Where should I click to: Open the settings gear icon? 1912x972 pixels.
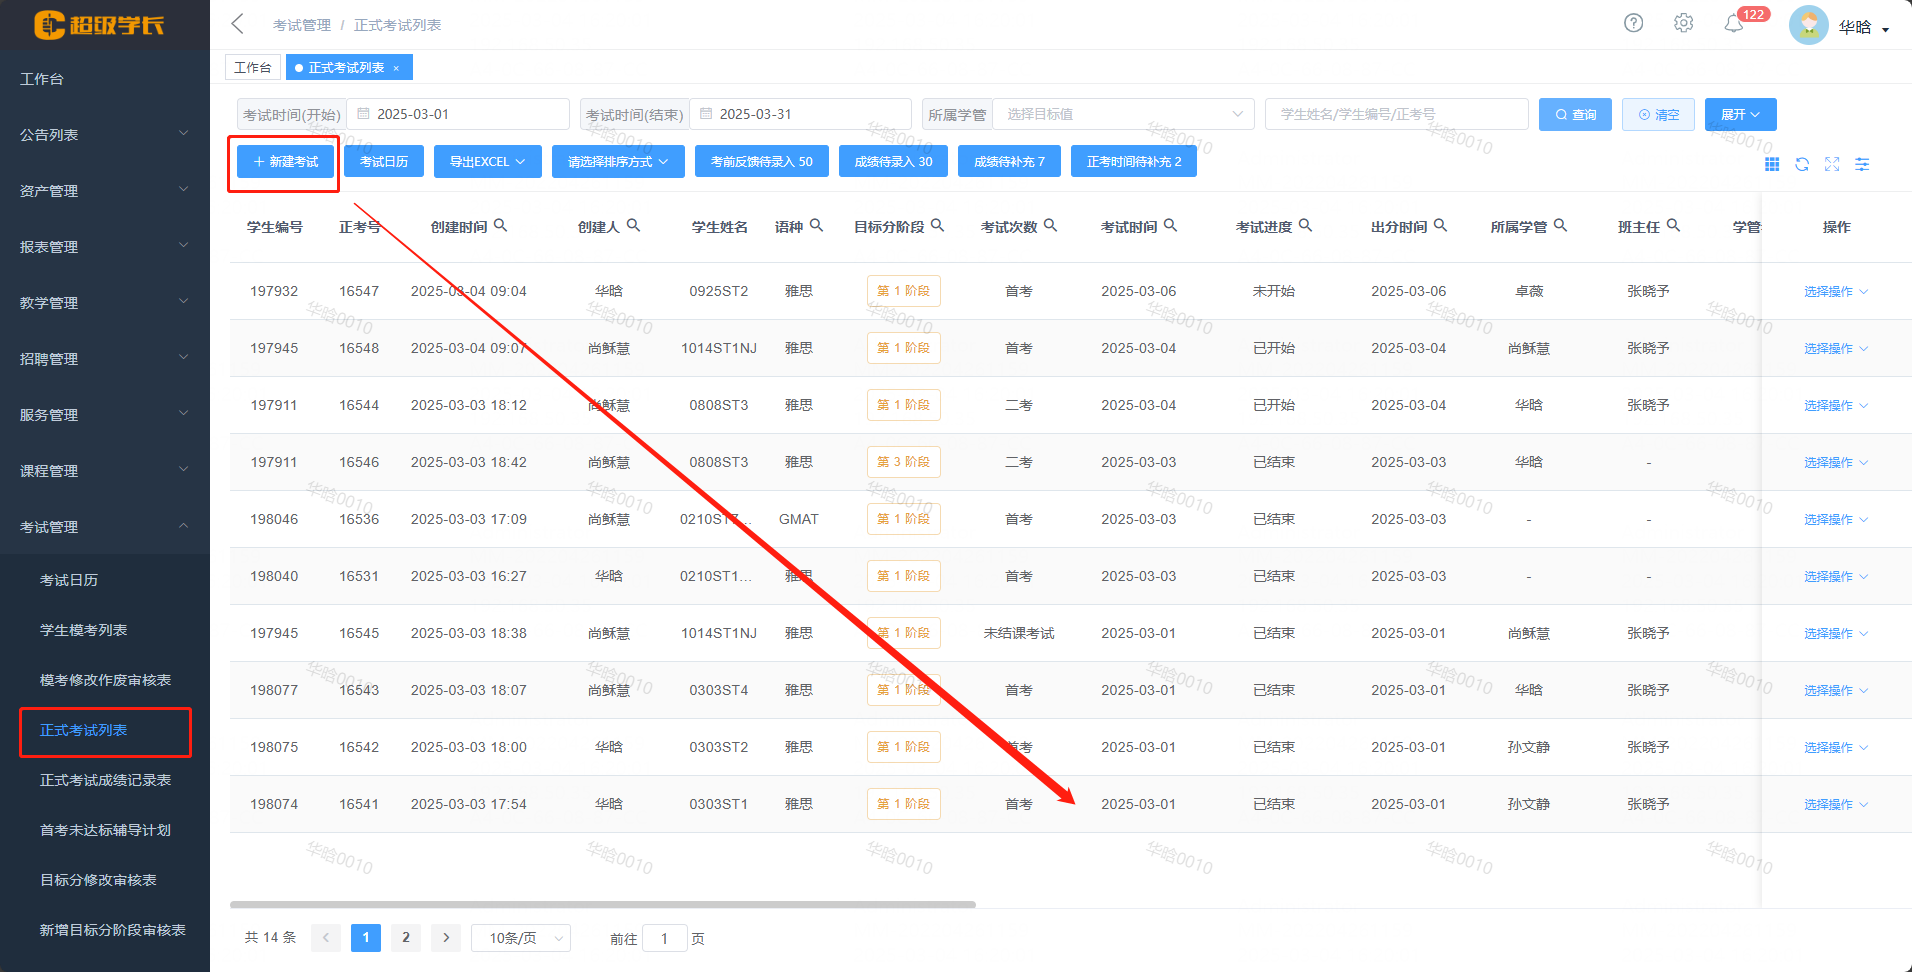1683,23
